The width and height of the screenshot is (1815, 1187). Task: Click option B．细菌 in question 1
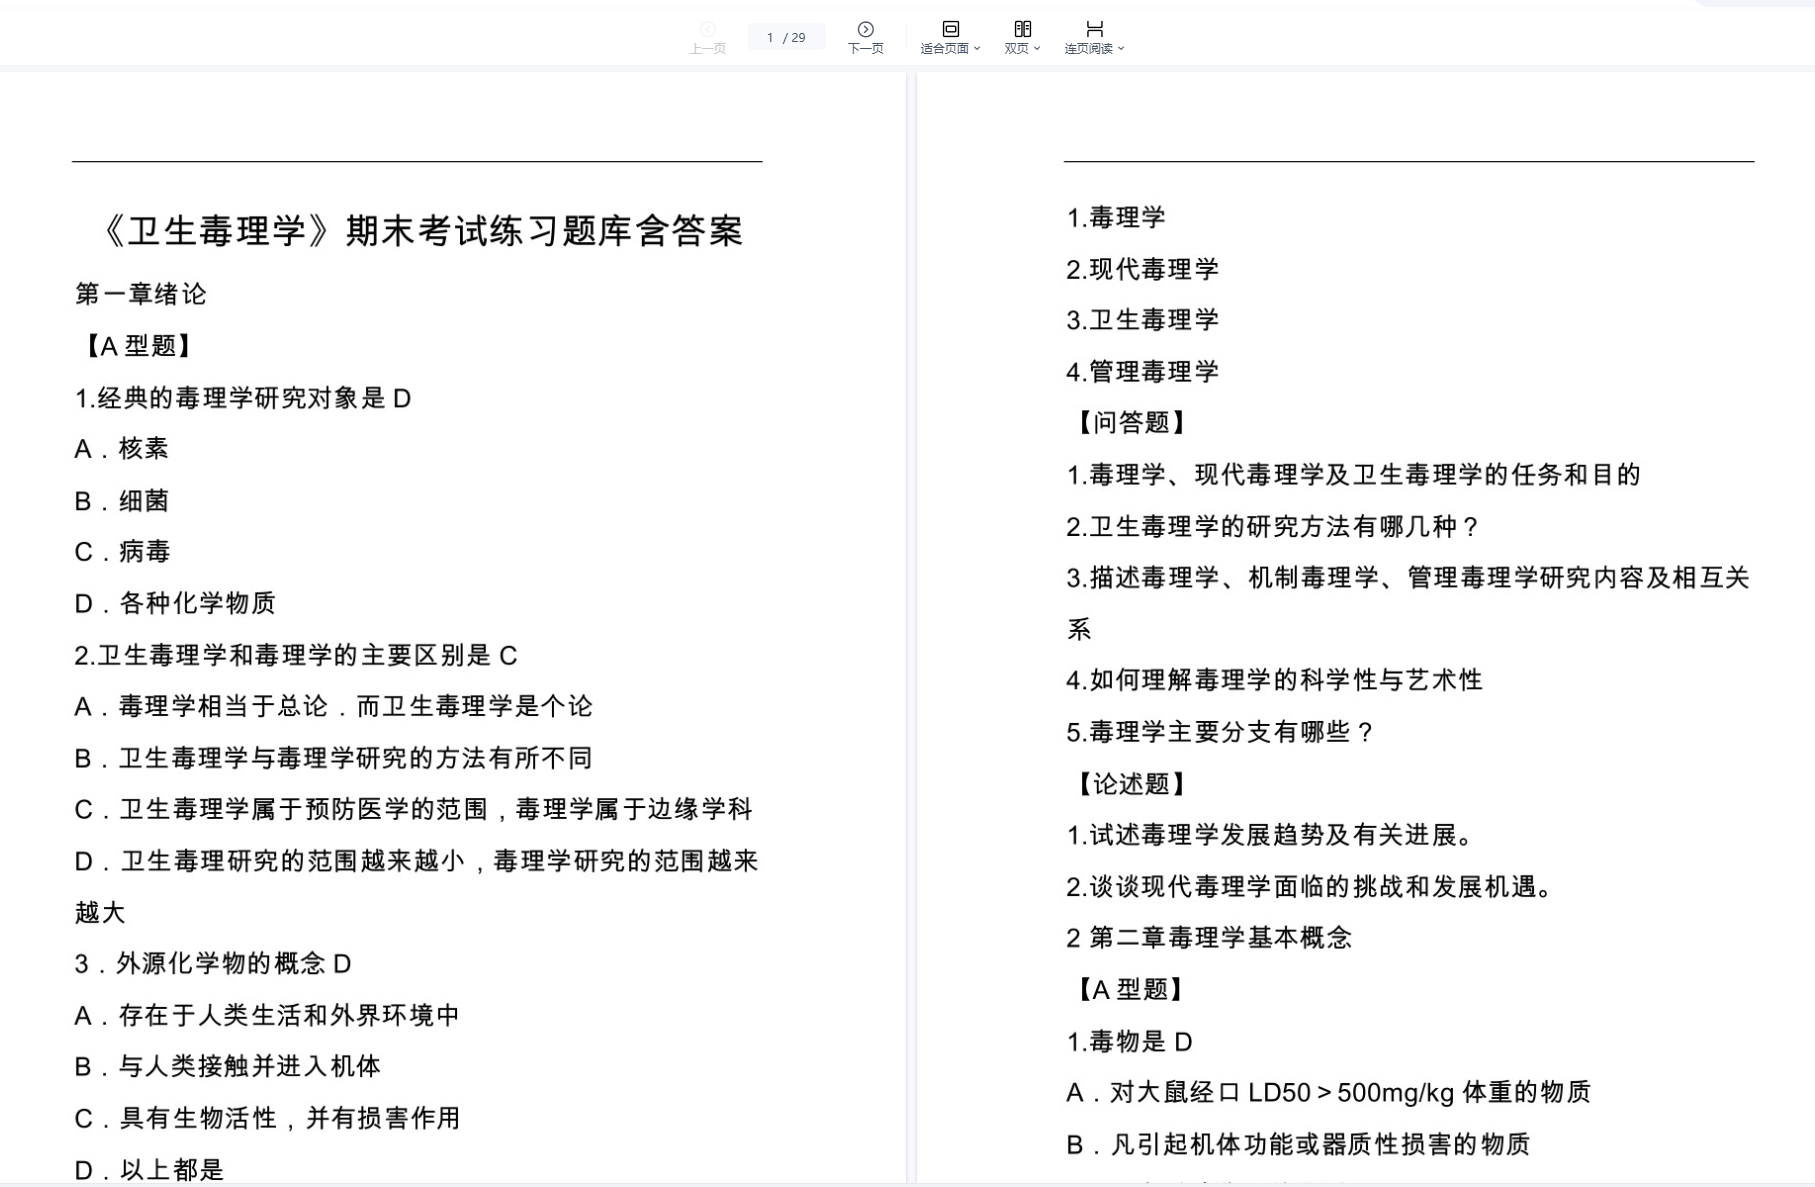tap(122, 501)
